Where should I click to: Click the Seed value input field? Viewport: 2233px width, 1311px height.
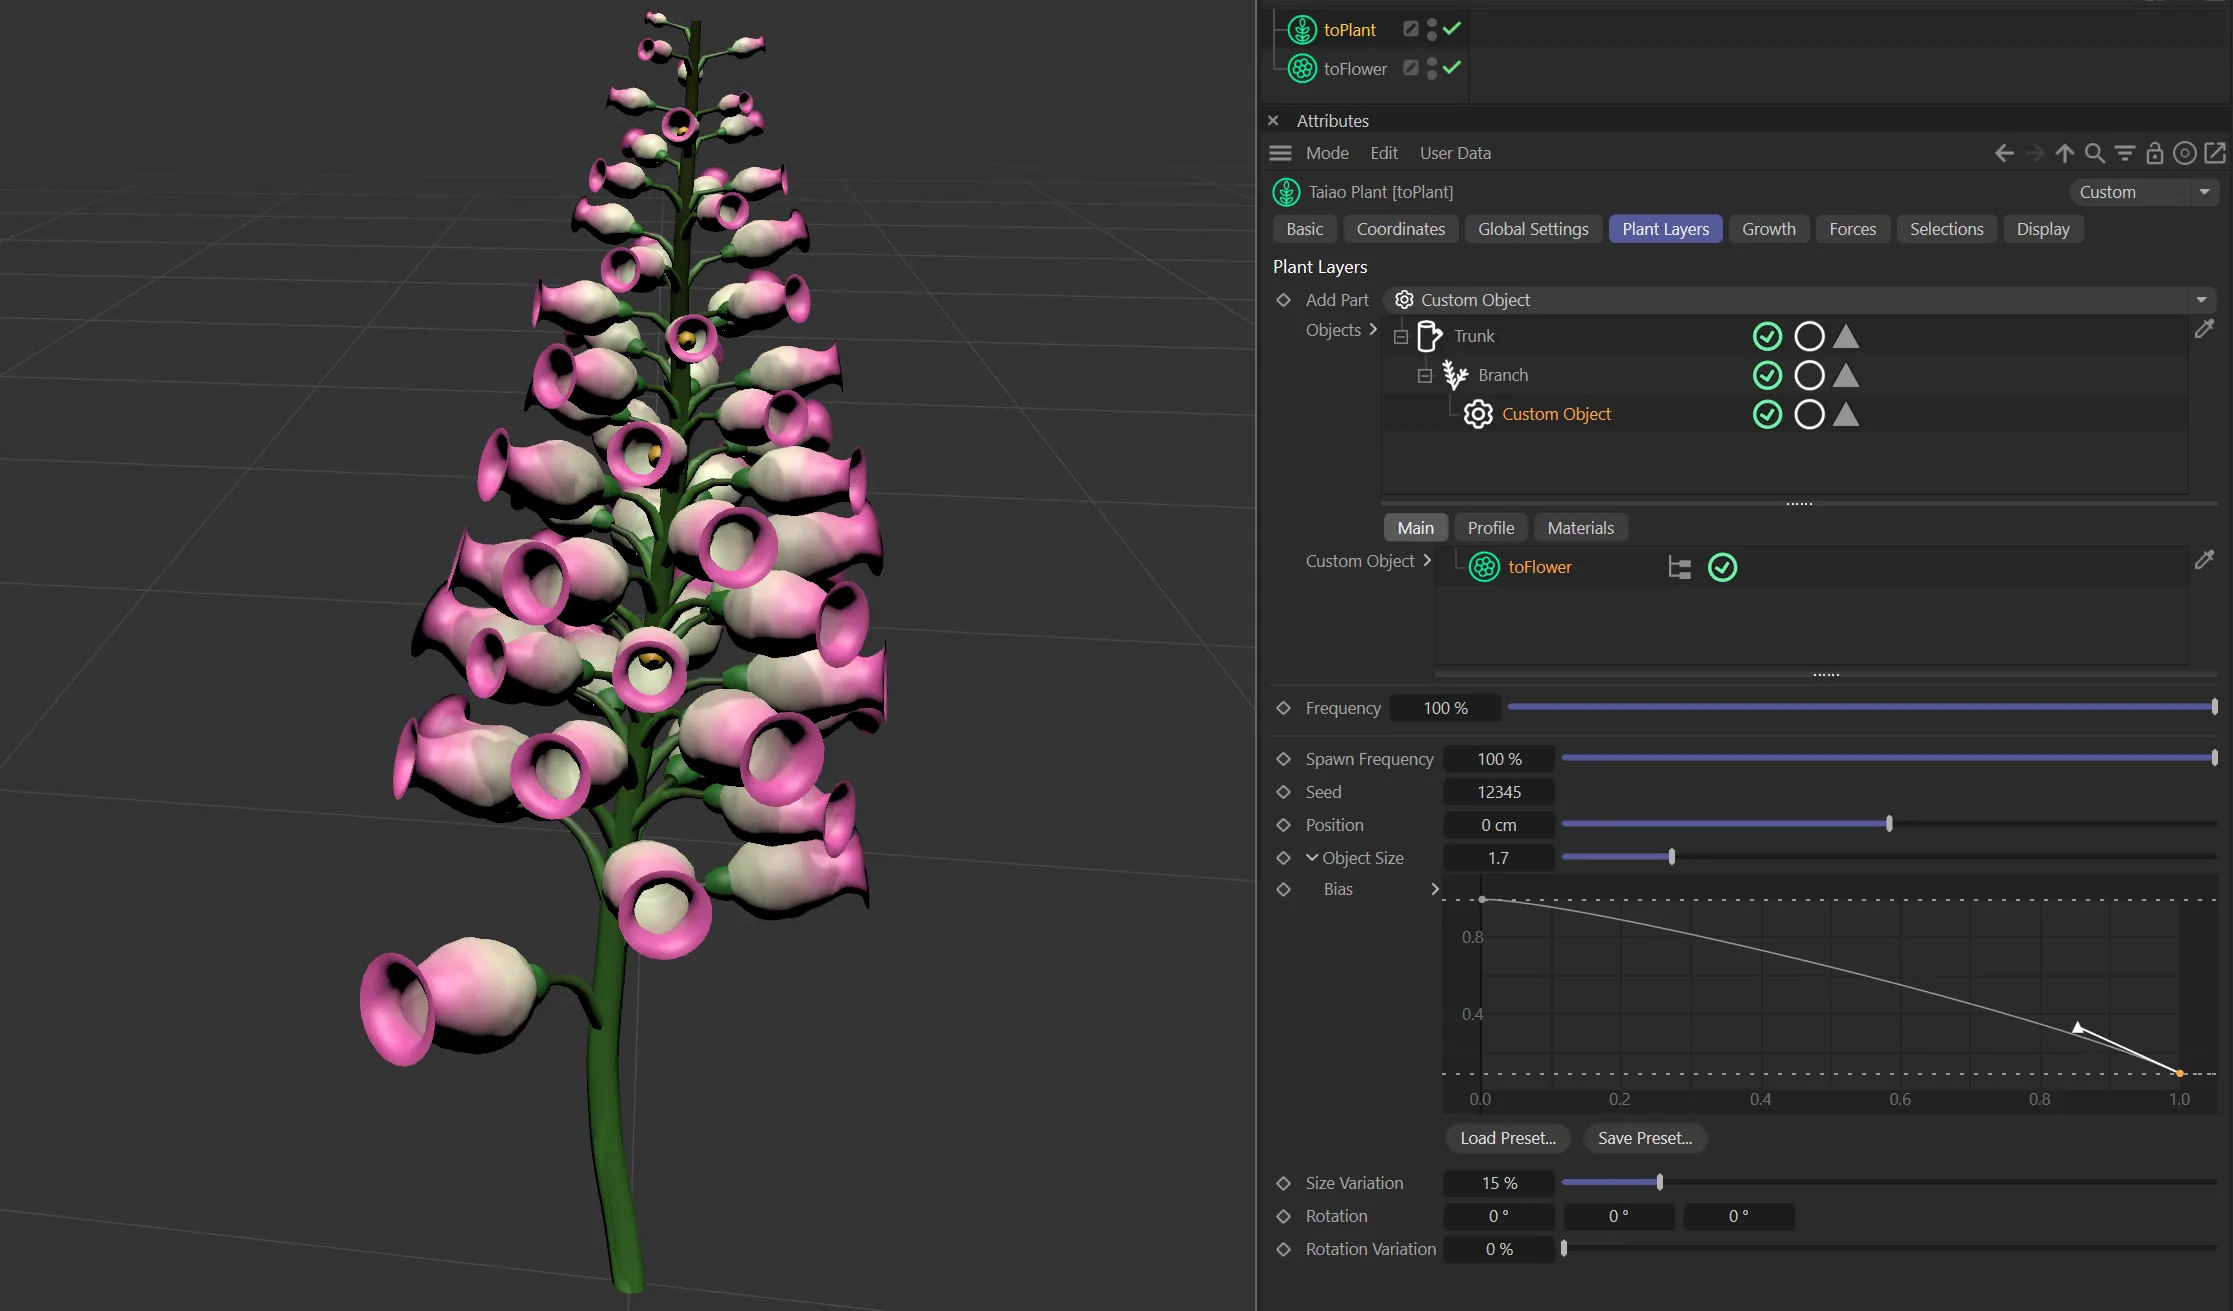1498,792
